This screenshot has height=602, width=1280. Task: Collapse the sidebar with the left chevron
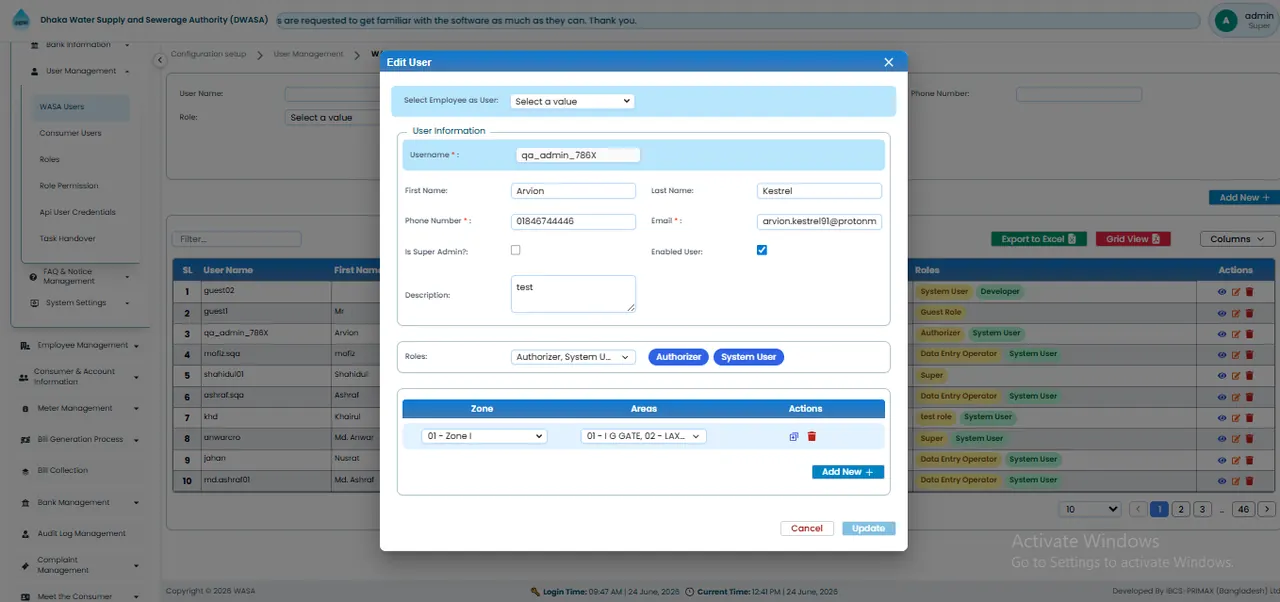click(x=159, y=61)
